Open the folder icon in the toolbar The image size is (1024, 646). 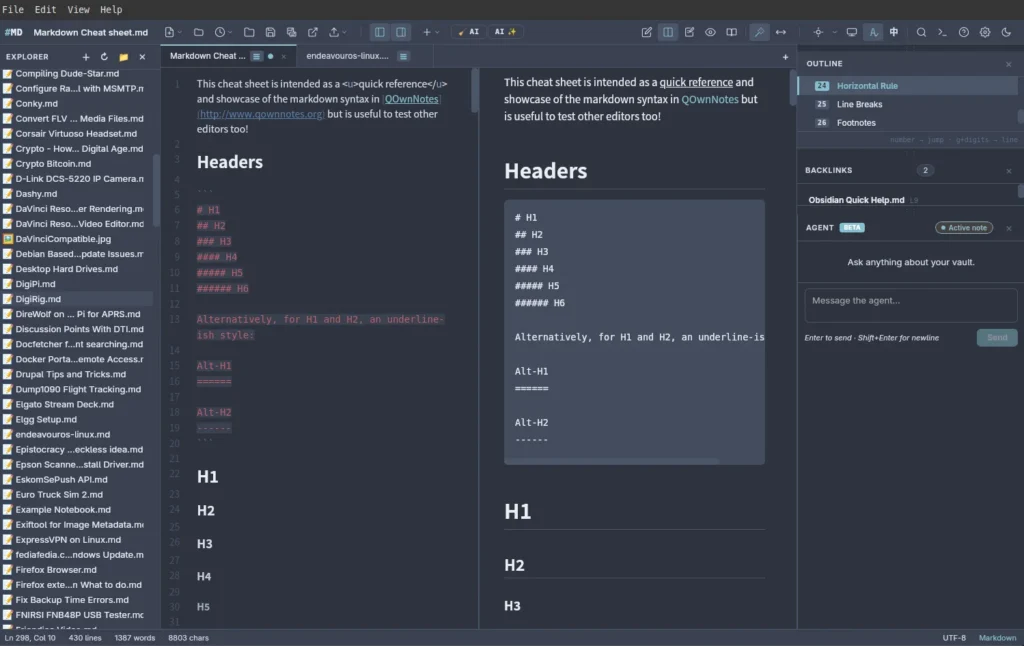(199, 32)
